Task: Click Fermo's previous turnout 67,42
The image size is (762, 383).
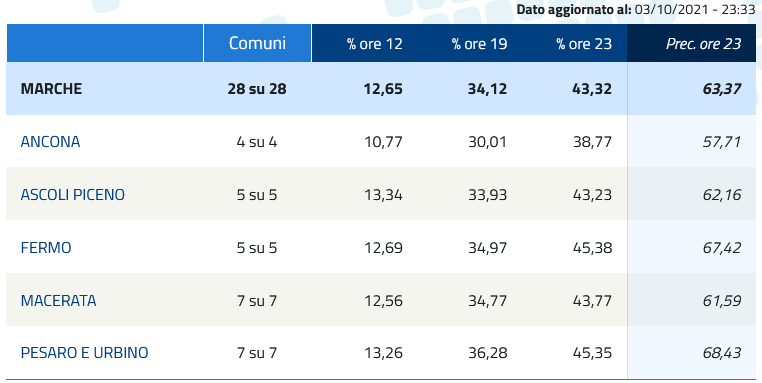Action: click(722, 247)
